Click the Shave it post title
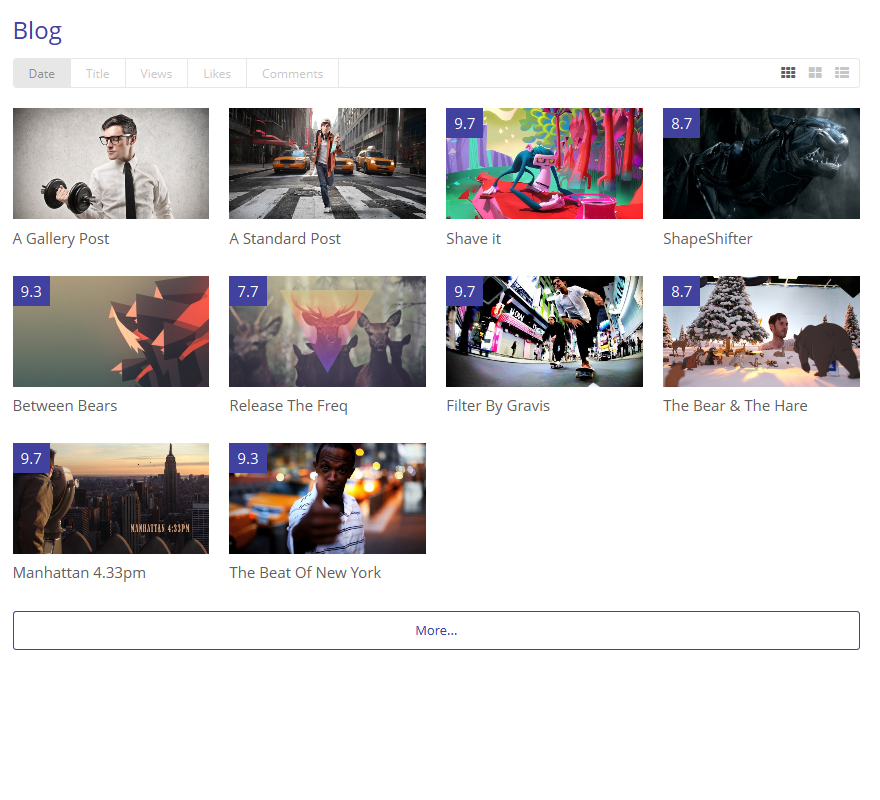The width and height of the screenshot is (880, 800). click(474, 239)
